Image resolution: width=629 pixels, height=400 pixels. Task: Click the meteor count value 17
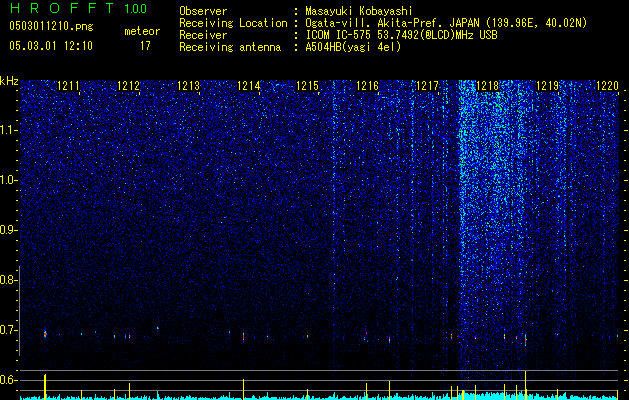pyautogui.click(x=145, y=46)
